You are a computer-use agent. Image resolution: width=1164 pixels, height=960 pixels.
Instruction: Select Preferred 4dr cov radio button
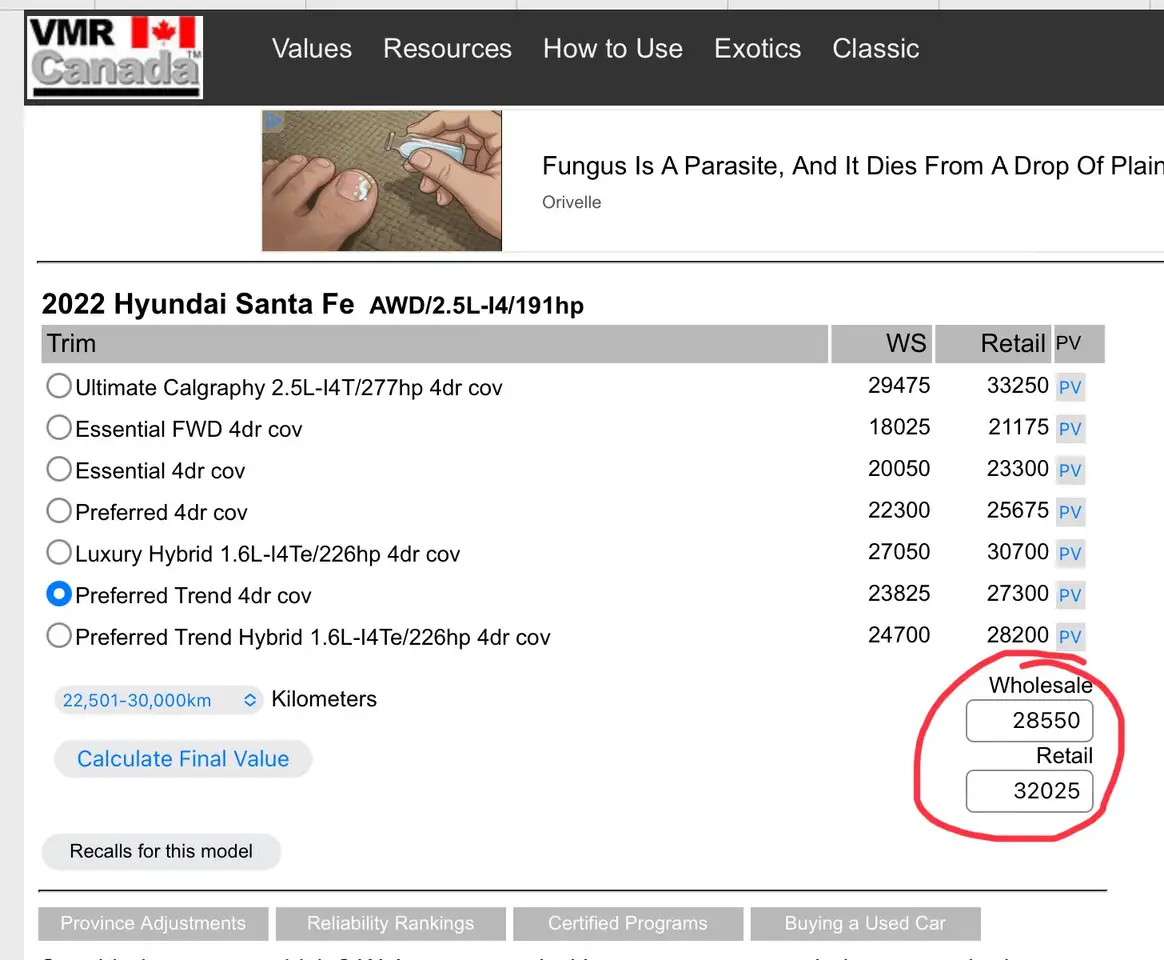tap(59, 511)
